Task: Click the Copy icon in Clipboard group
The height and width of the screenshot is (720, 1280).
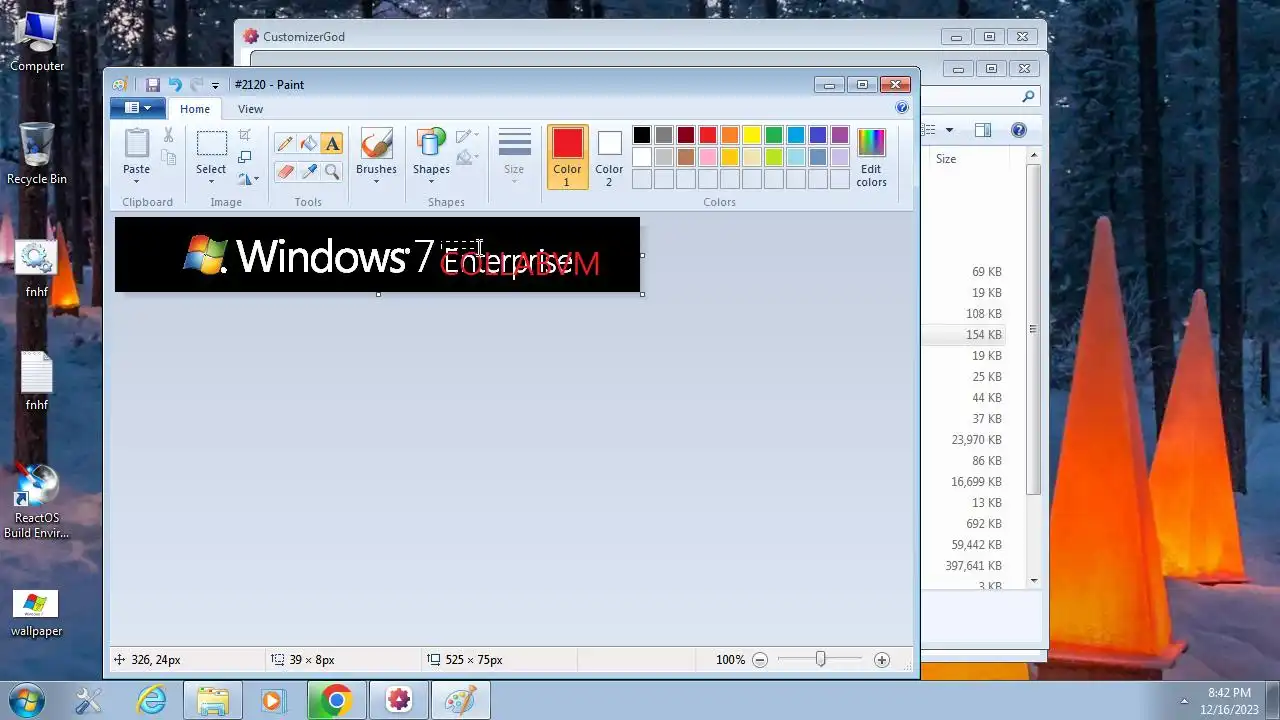Action: tap(168, 157)
